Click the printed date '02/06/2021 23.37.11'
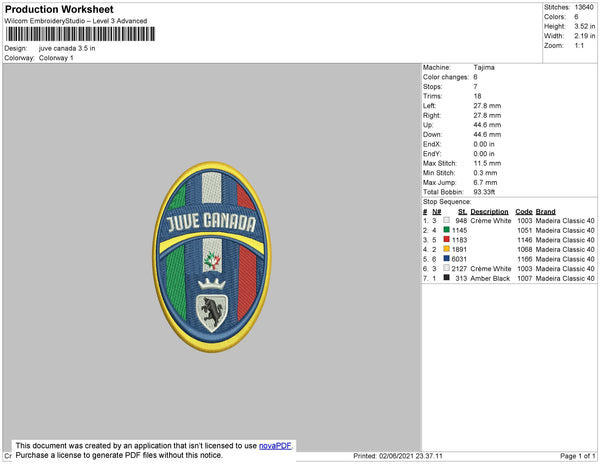Viewport: 600px width, 464px height. [x=411, y=456]
